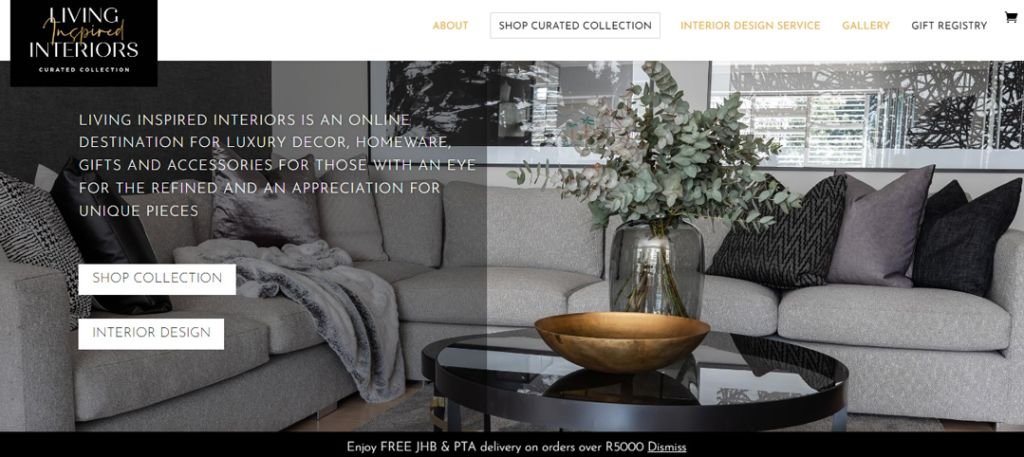This screenshot has height=457, width=1024.
Task: Click the Shop Collection button
Action: (x=157, y=279)
